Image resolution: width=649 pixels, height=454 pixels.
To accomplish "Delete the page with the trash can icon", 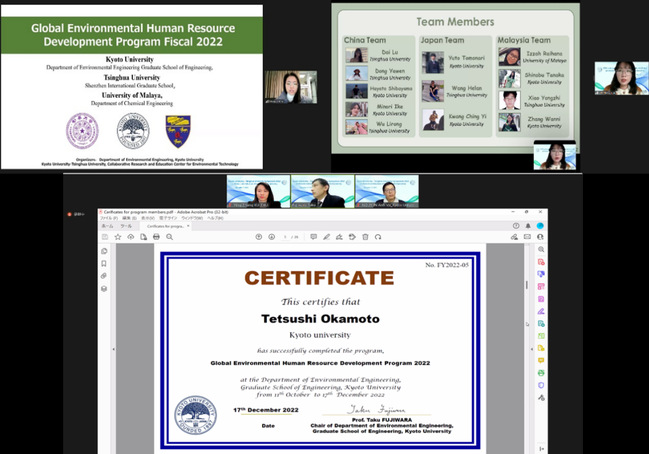I will 365,237.
